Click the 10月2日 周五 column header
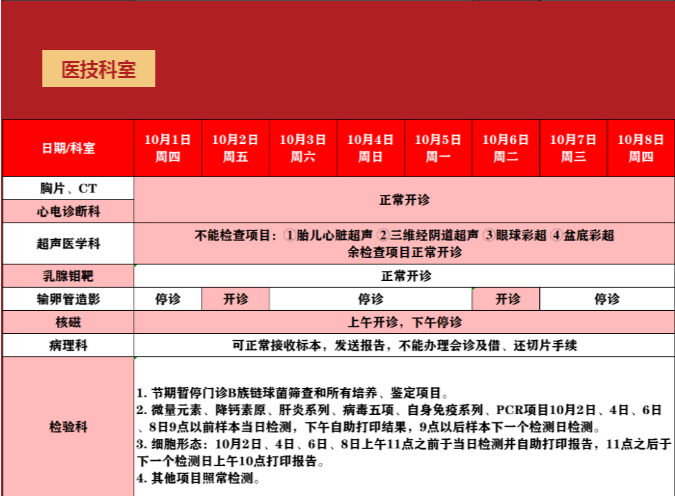 236,148
